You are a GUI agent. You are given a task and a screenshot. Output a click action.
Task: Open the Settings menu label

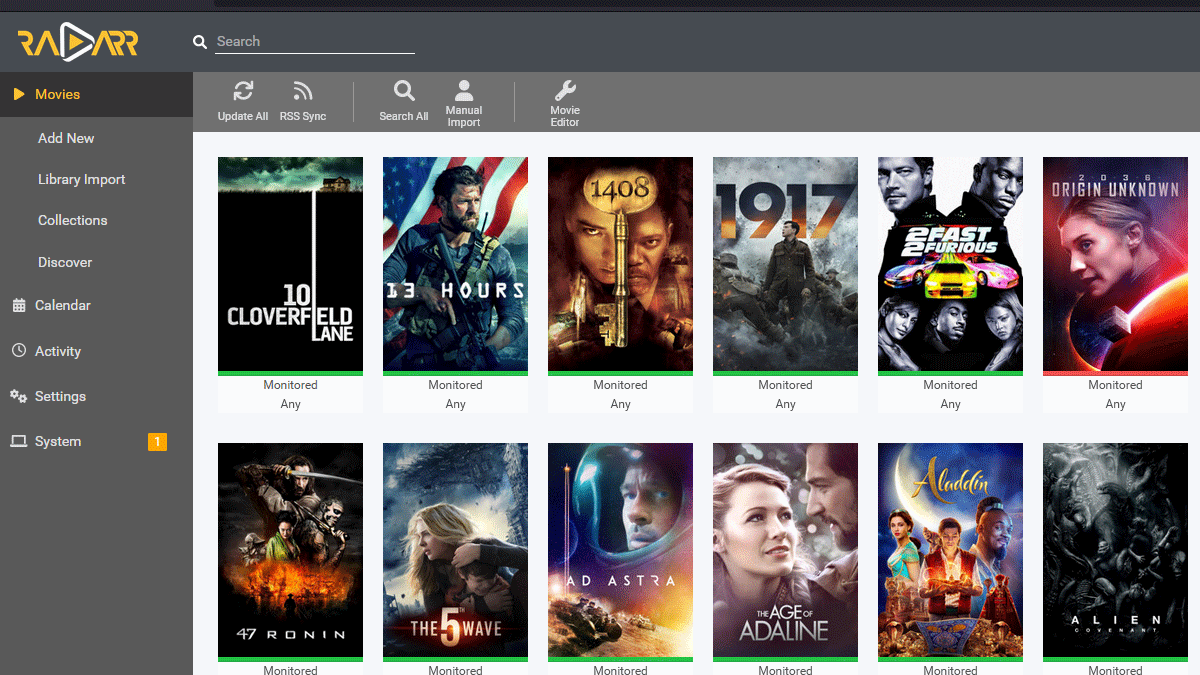pos(60,396)
